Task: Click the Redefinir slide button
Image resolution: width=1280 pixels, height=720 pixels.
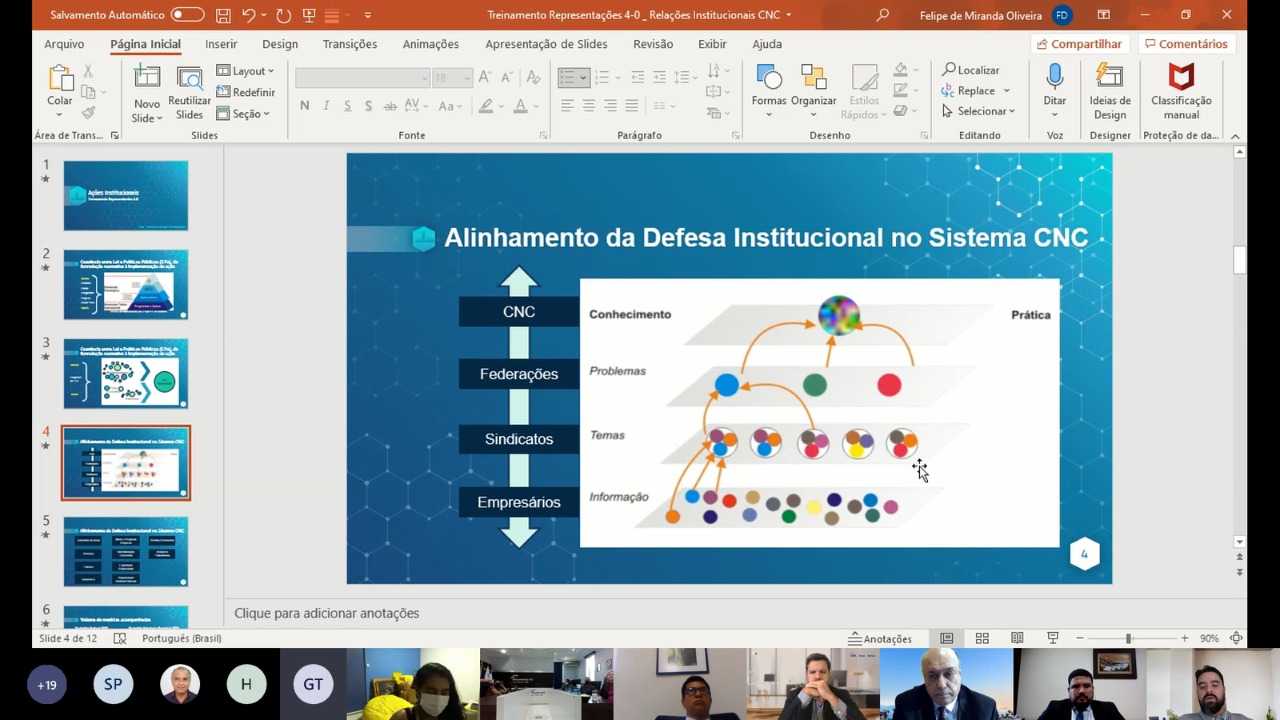Action: click(x=246, y=92)
